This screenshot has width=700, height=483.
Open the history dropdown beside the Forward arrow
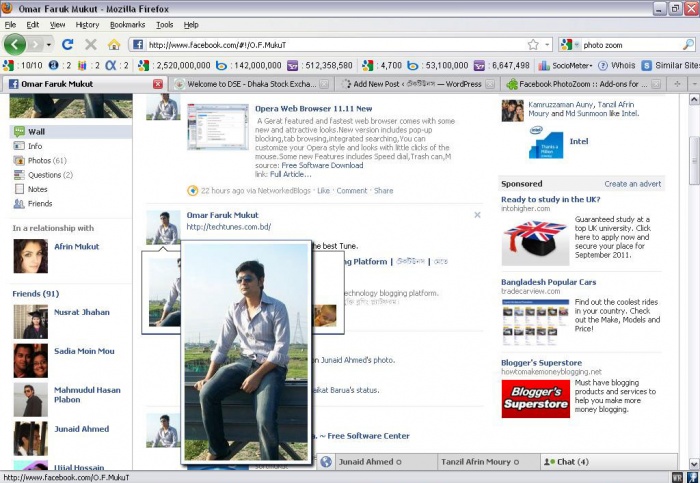49,44
